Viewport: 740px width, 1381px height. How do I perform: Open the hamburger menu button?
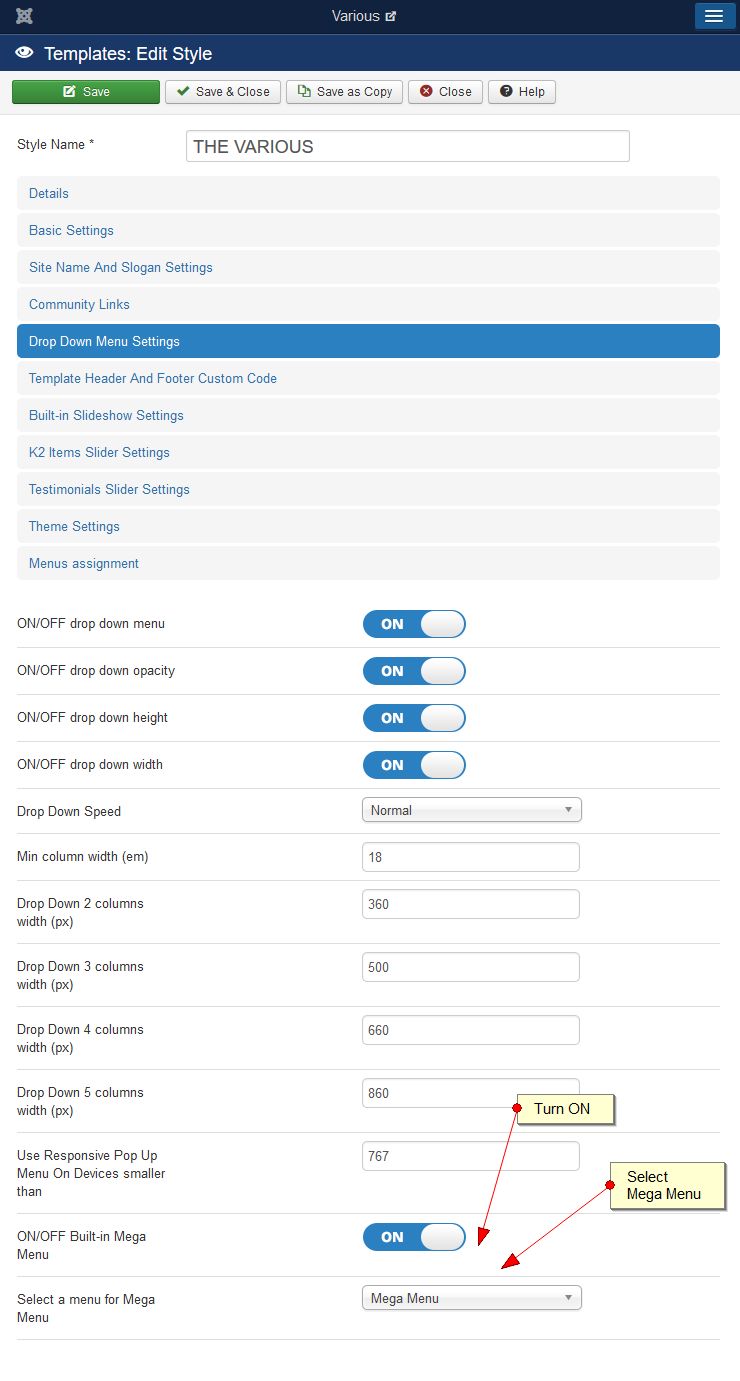click(x=714, y=16)
